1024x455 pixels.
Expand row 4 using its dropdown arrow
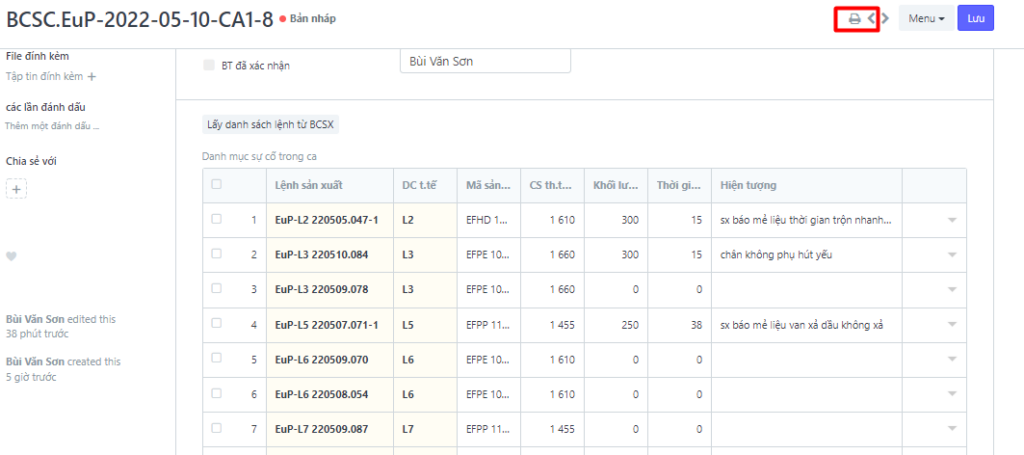pyautogui.click(x=951, y=325)
